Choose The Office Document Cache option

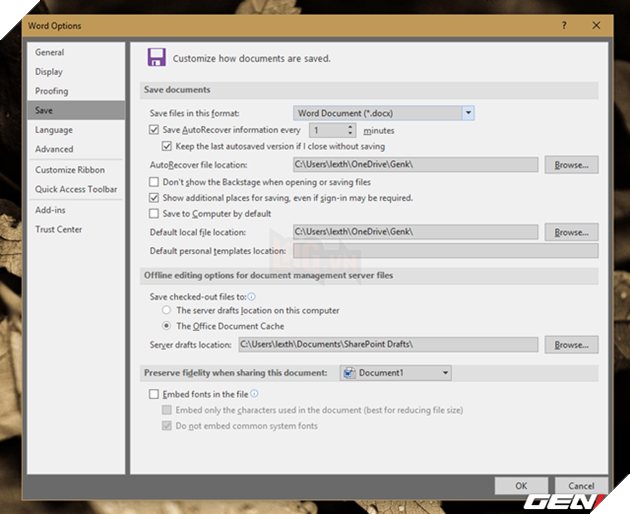[167, 326]
